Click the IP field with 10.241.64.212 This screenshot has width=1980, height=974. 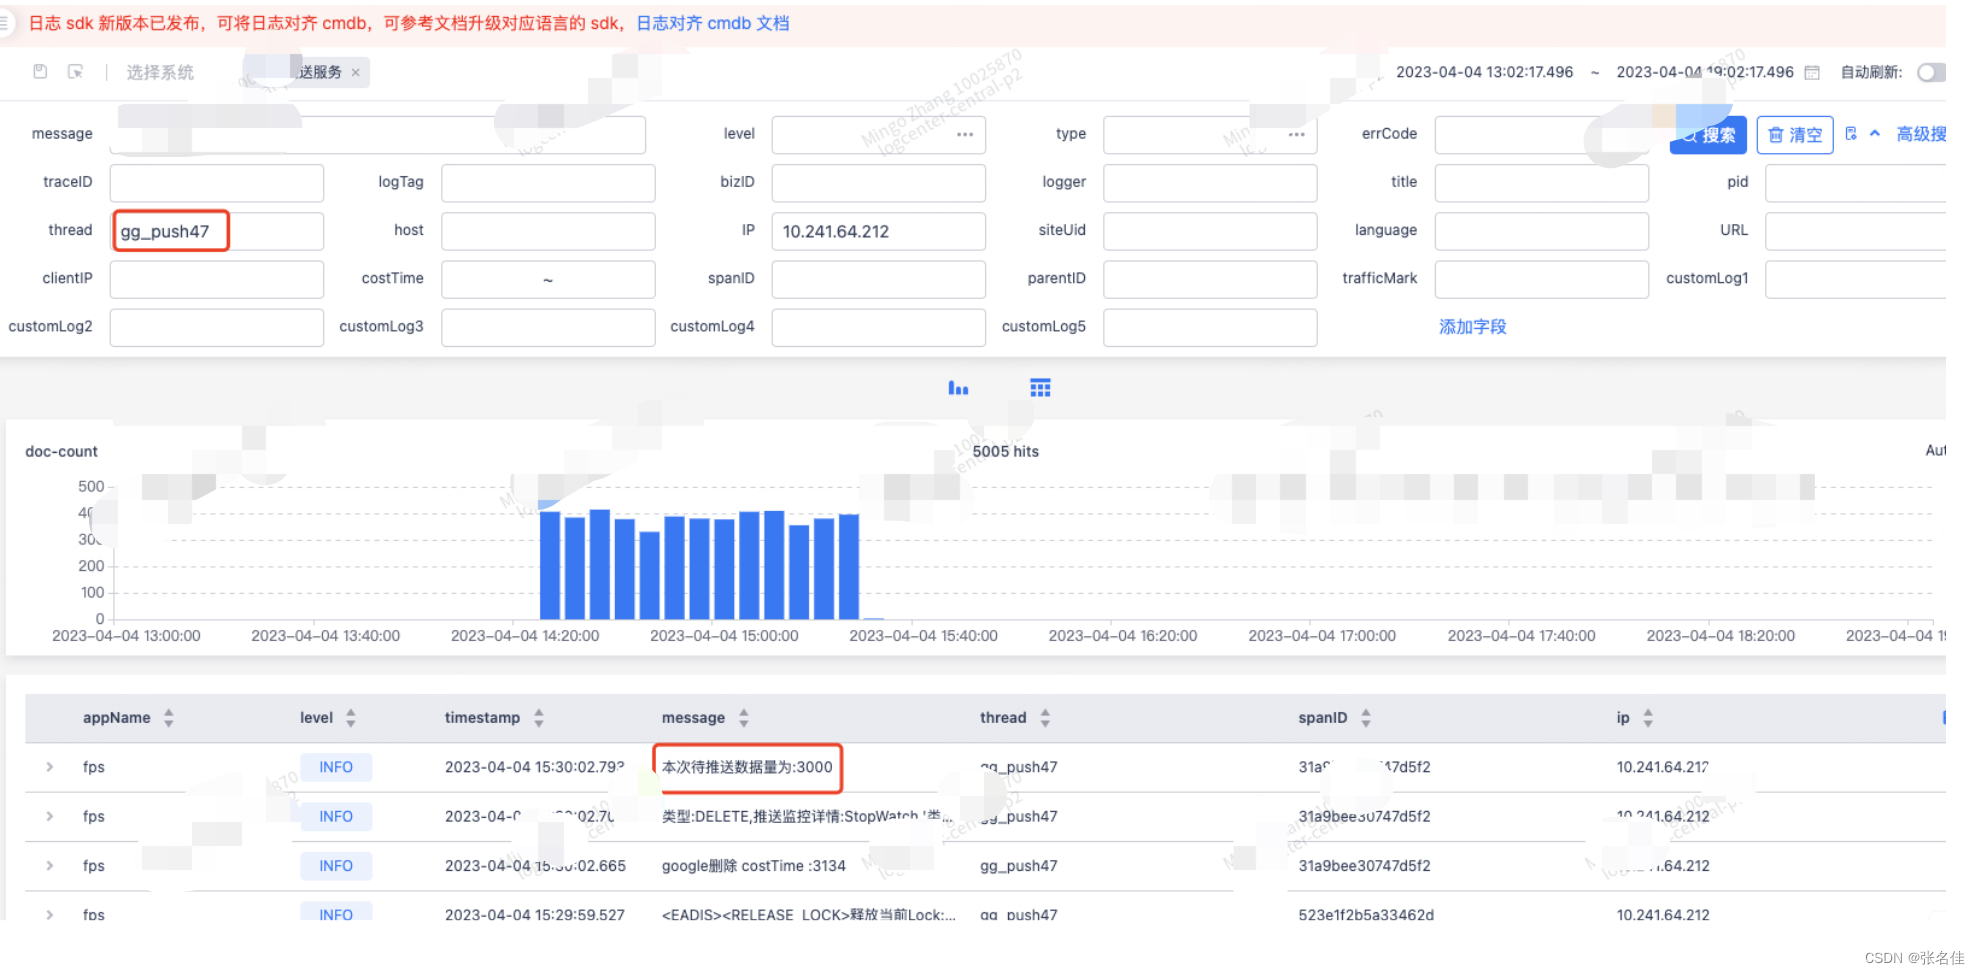[x=879, y=231]
